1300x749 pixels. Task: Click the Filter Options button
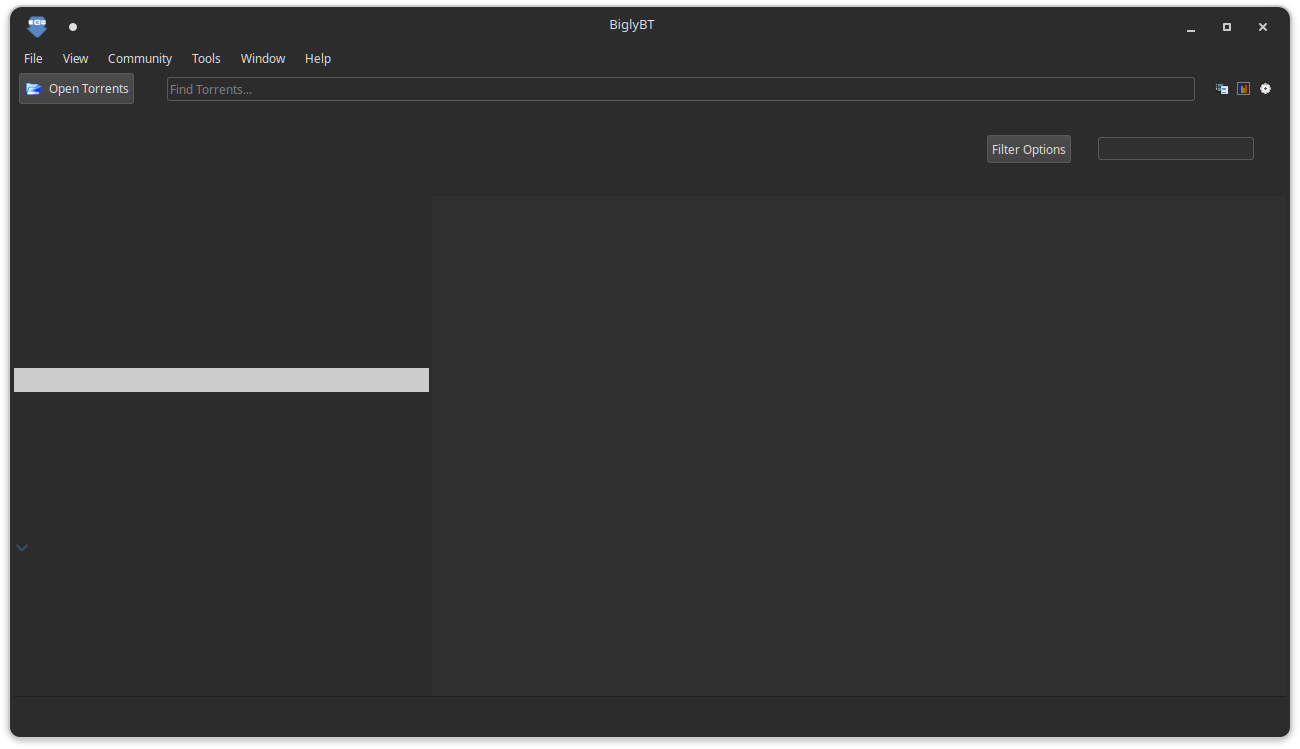(1028, 148)
